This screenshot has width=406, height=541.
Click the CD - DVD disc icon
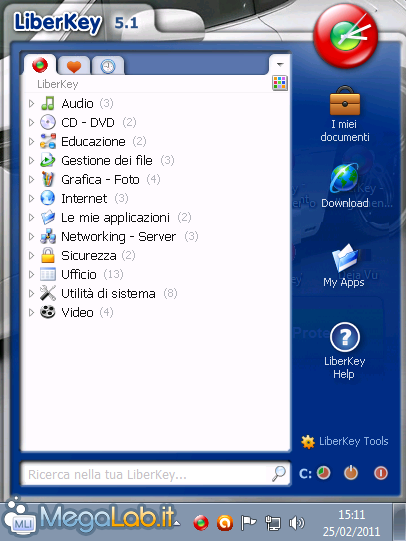point(48,122)
